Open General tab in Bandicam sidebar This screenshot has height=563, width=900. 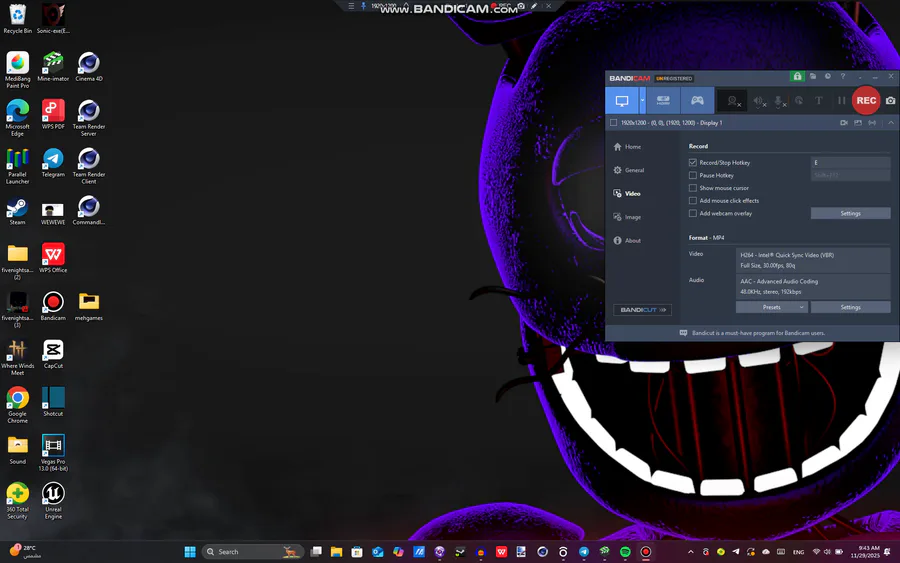(x=629, y=170)
